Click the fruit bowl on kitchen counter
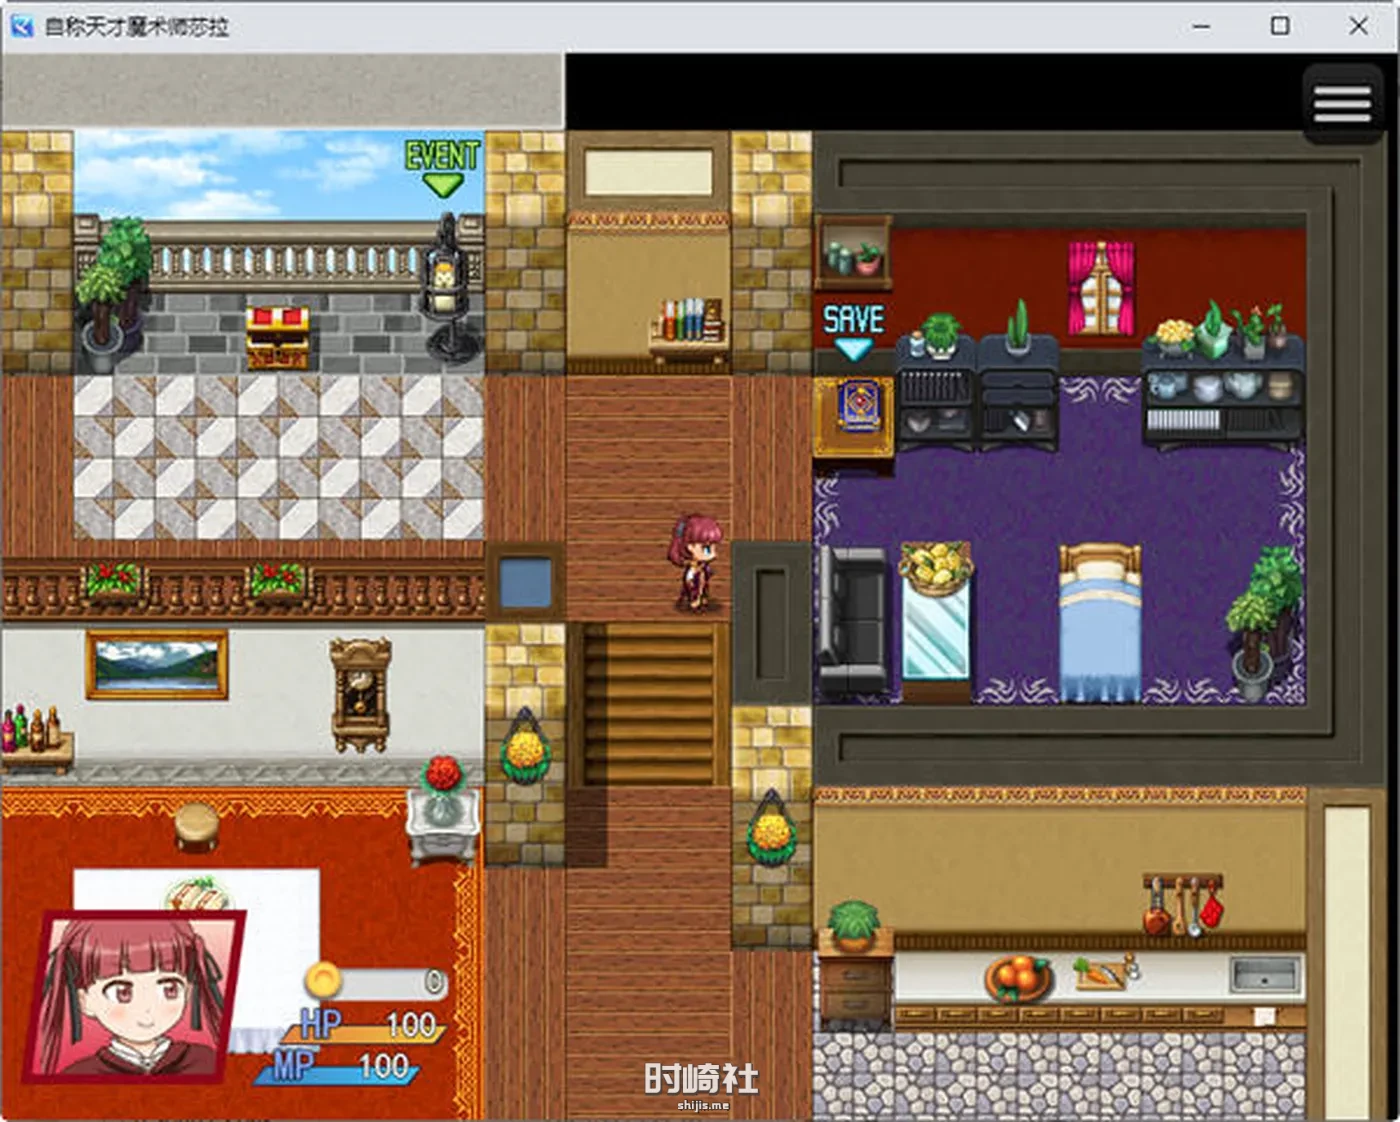Image resolution: width=1400 pixels, height=1122 pixels. (x=1019, y=978)
